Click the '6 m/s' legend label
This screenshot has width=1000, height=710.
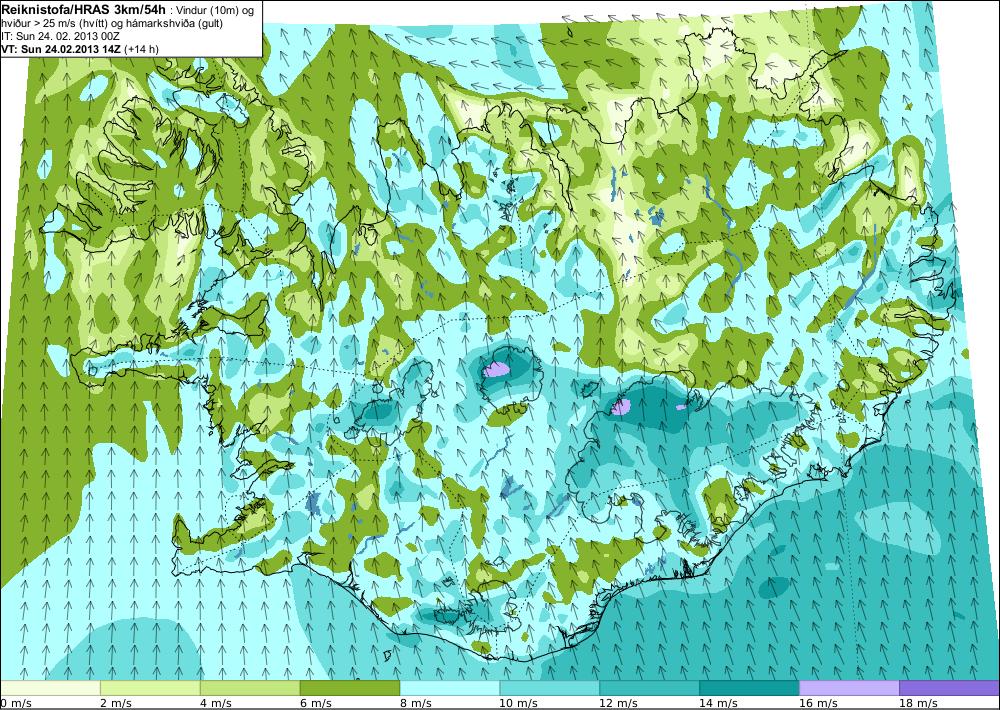point(316,703)
